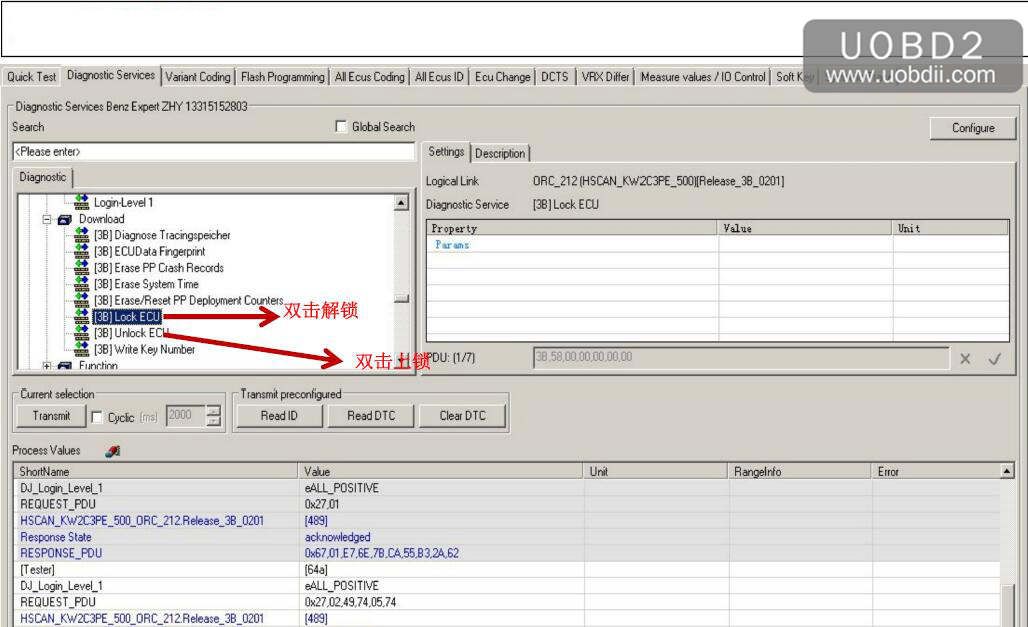Select [3B] Diagnose Tracingspeicher item
Viewport: 1028px width, 627px height.
(x=162, y=235)
